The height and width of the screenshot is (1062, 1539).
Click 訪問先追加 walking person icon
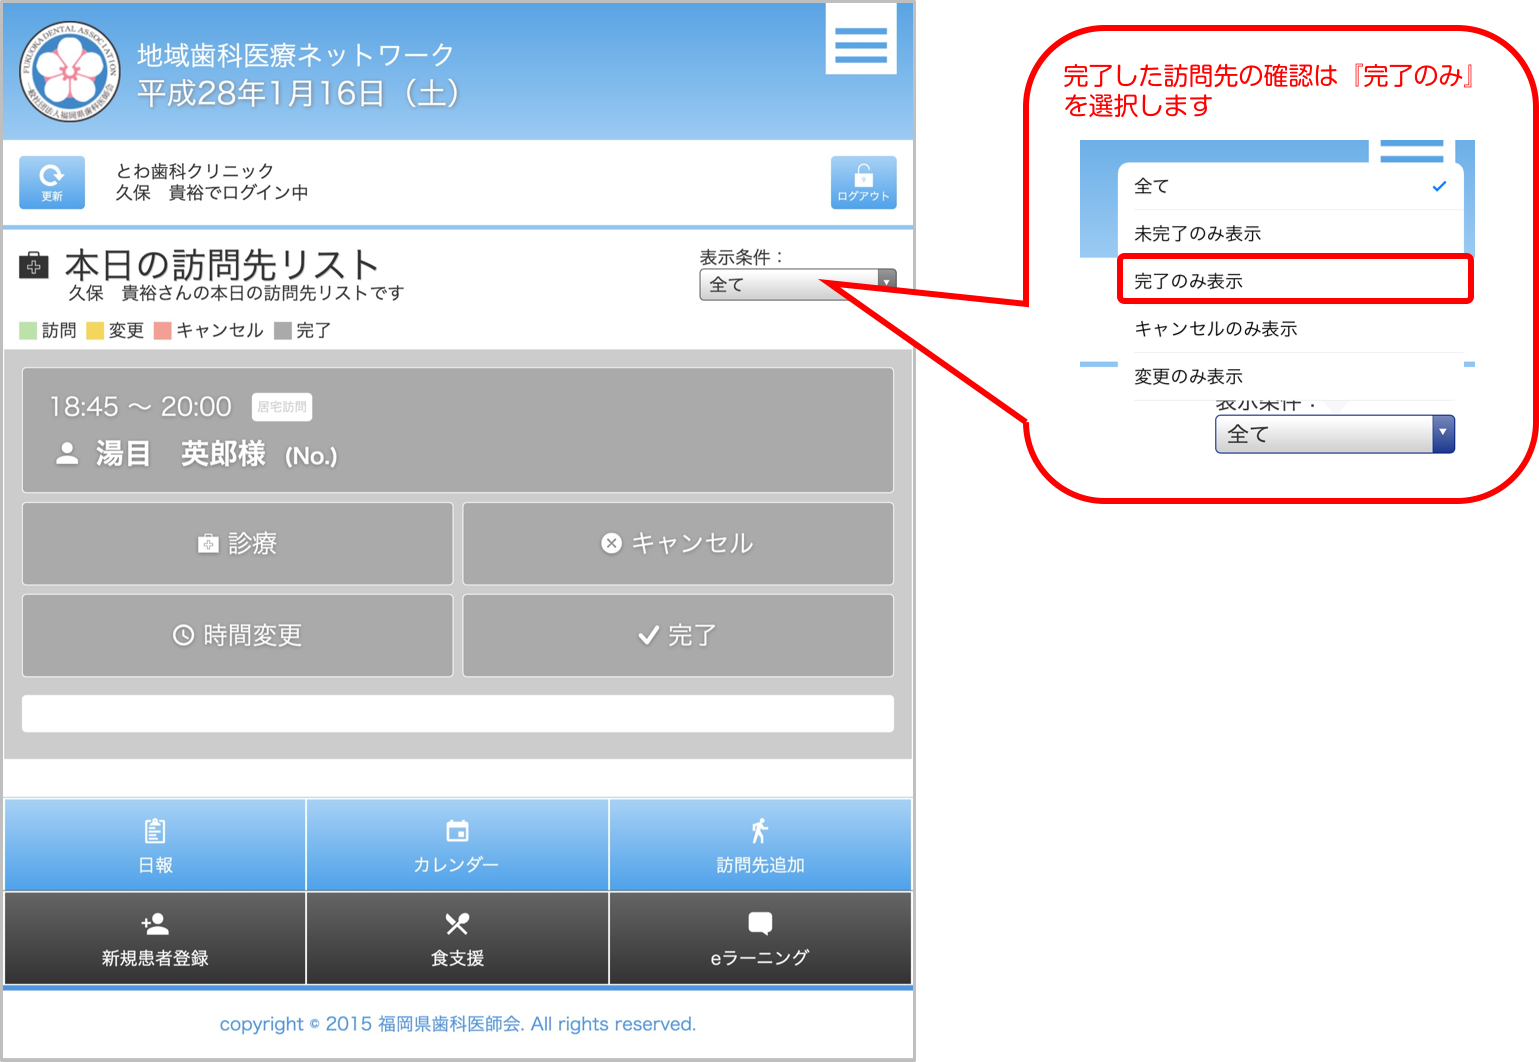click(760, 832)
